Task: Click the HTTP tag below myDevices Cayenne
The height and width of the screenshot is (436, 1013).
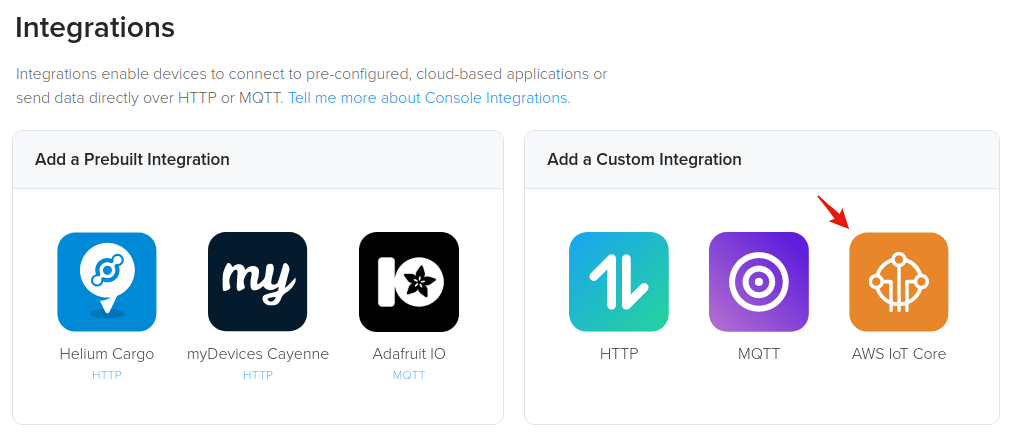Action: pos(257,375)
